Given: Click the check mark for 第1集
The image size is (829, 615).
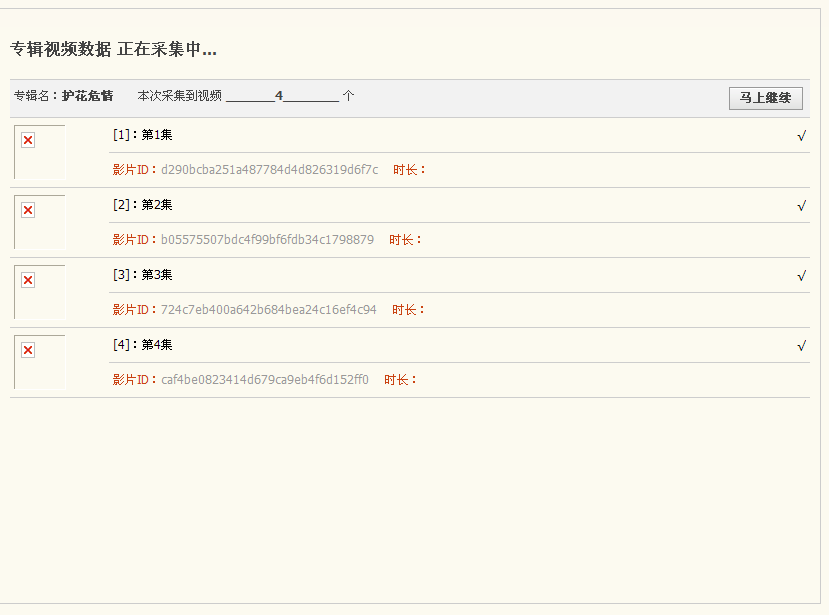Looking at the screenshot, I should click(x=802, y=136).
